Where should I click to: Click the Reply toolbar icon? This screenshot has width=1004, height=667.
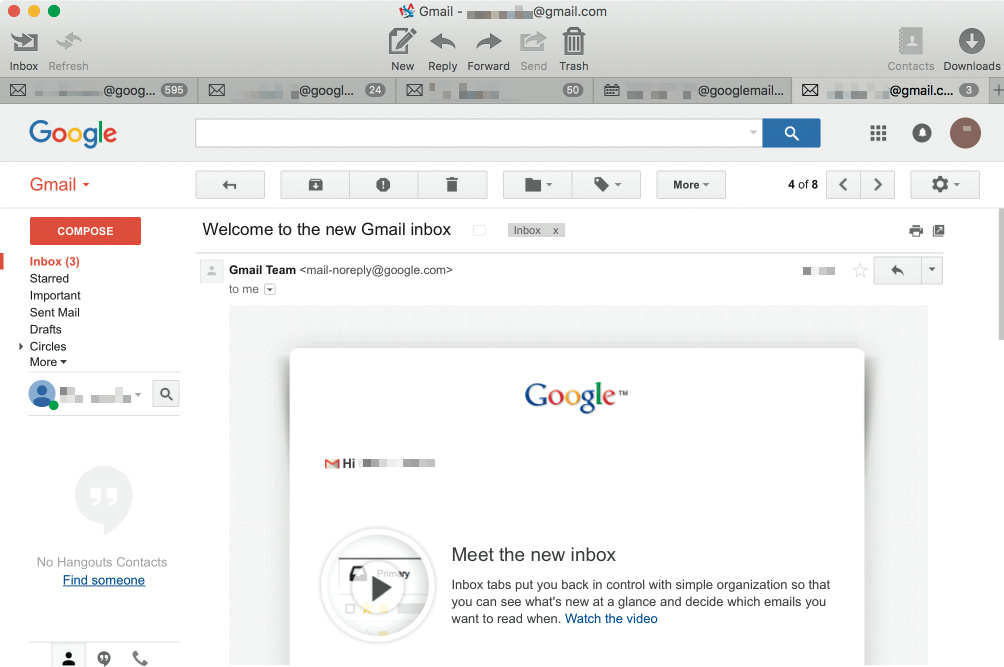tap(442, 49)
